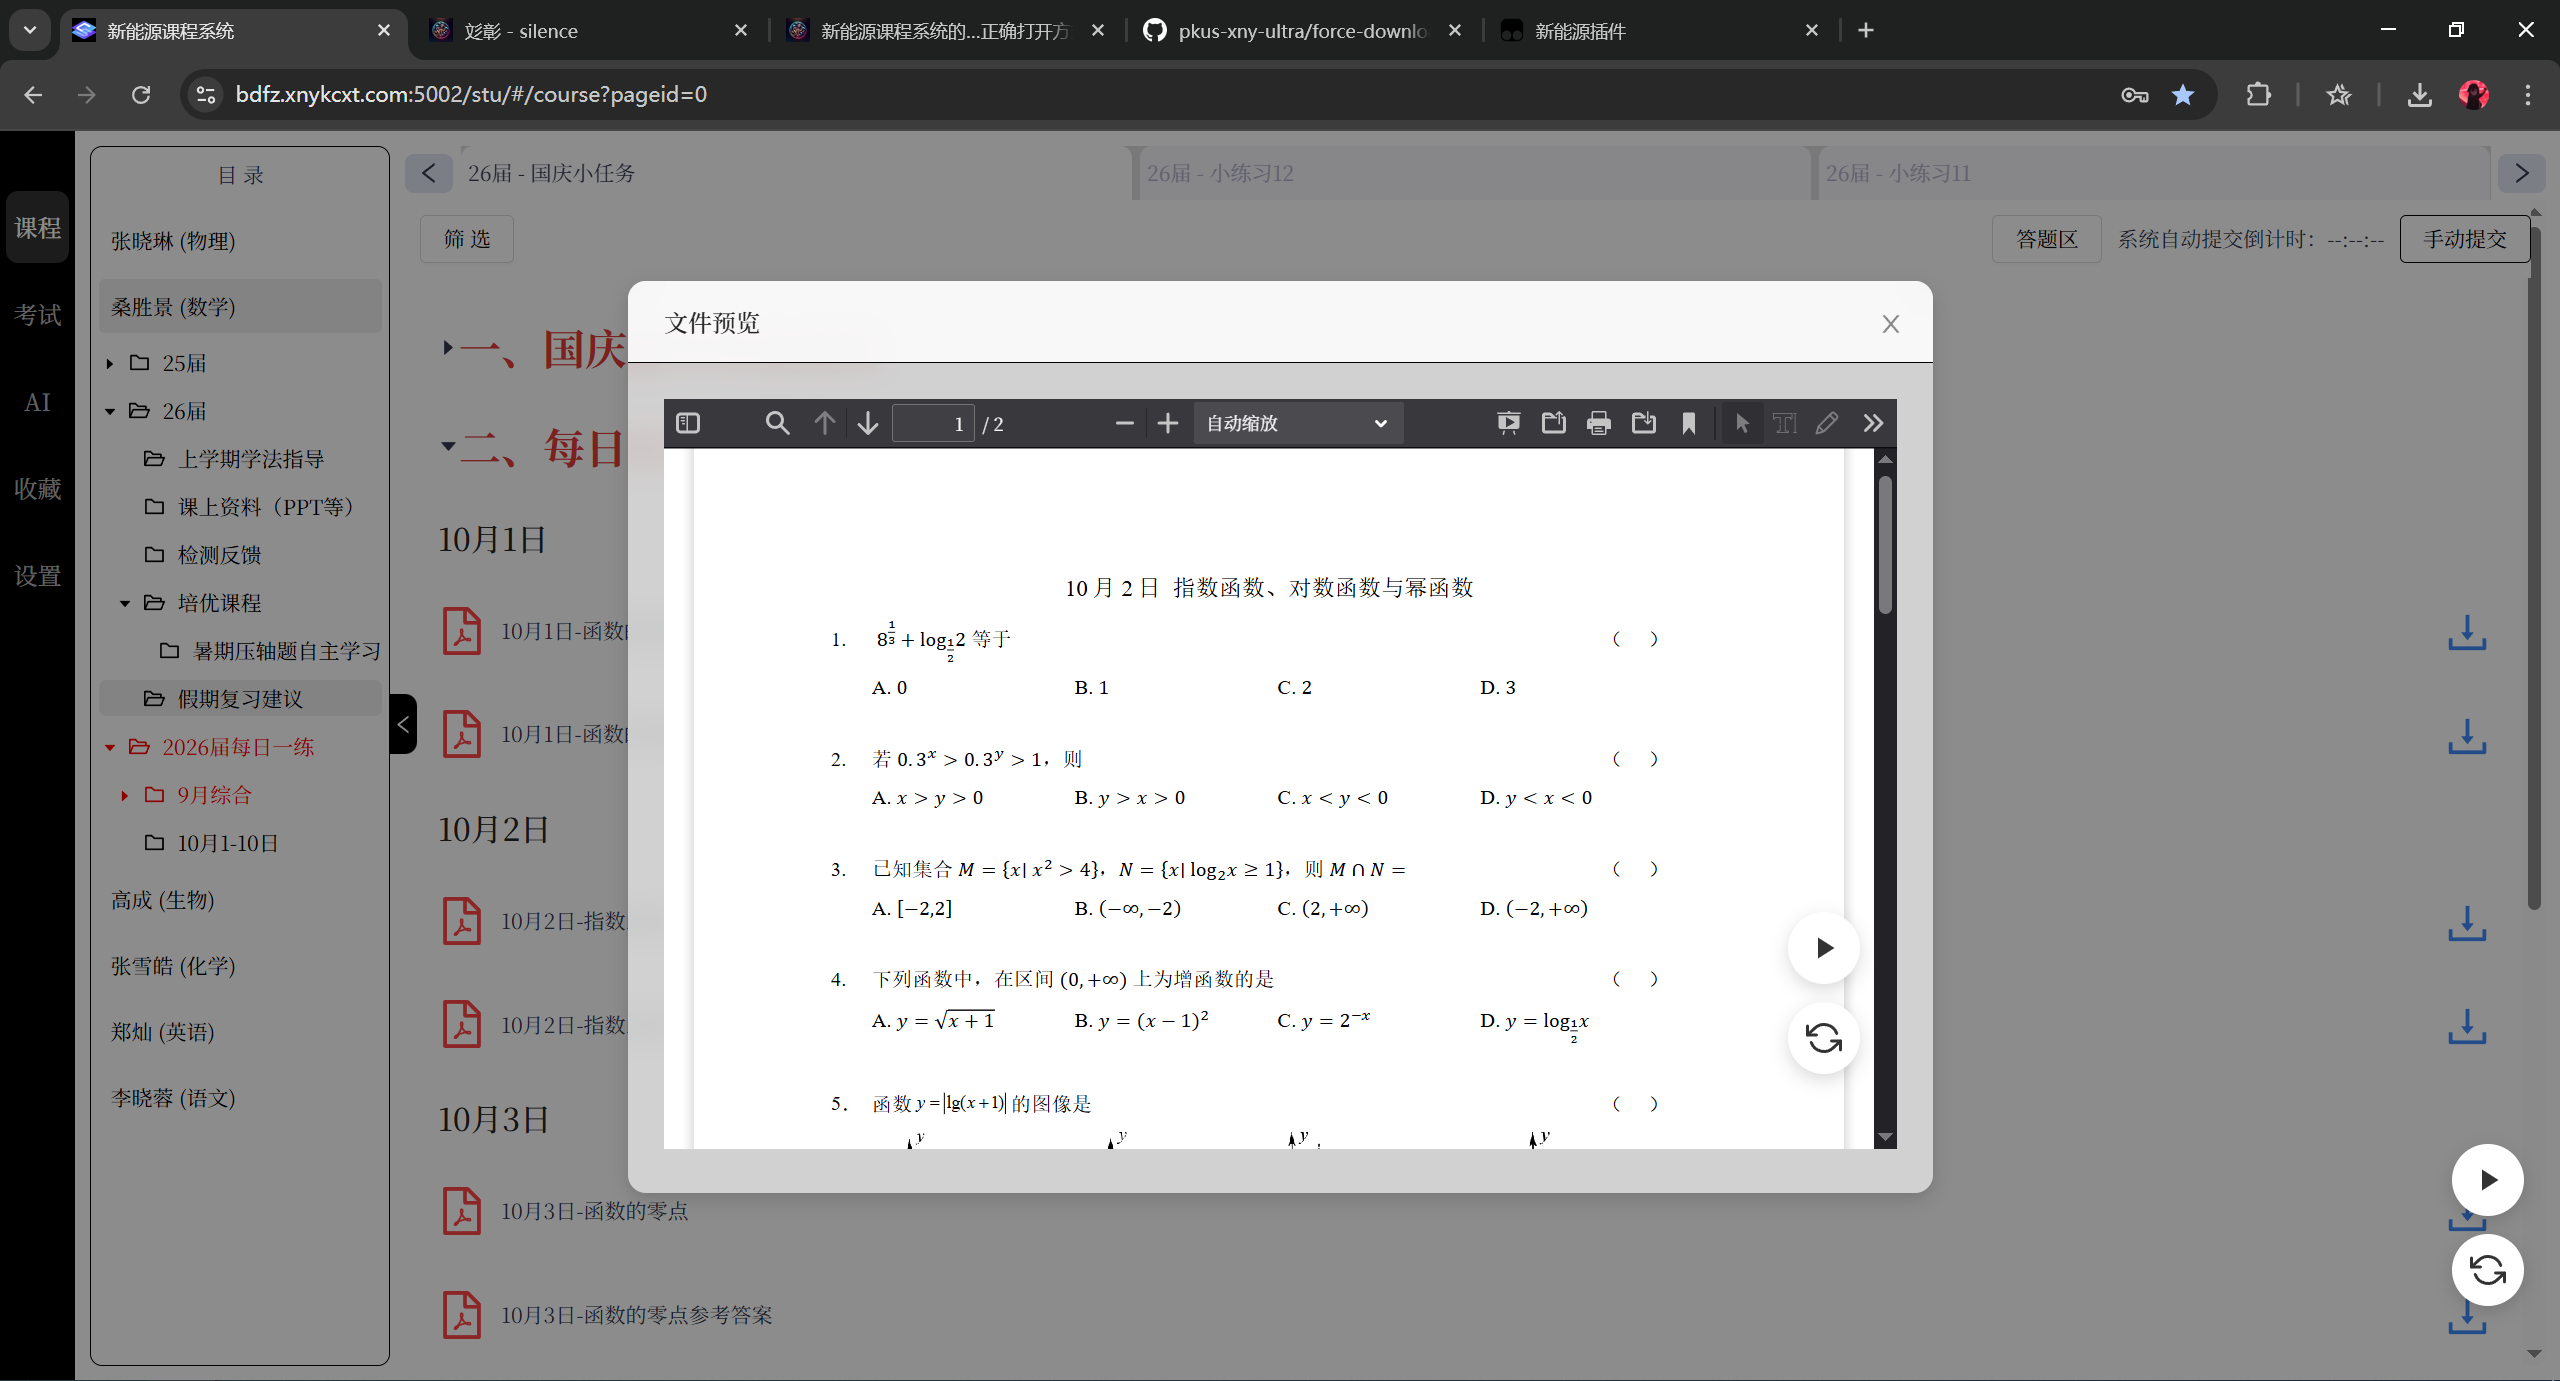Screen dimensions: 2560x1381
Task: Open the more tools double-chevron menu
Action: pyautogui.click(x=1873, y=423)
